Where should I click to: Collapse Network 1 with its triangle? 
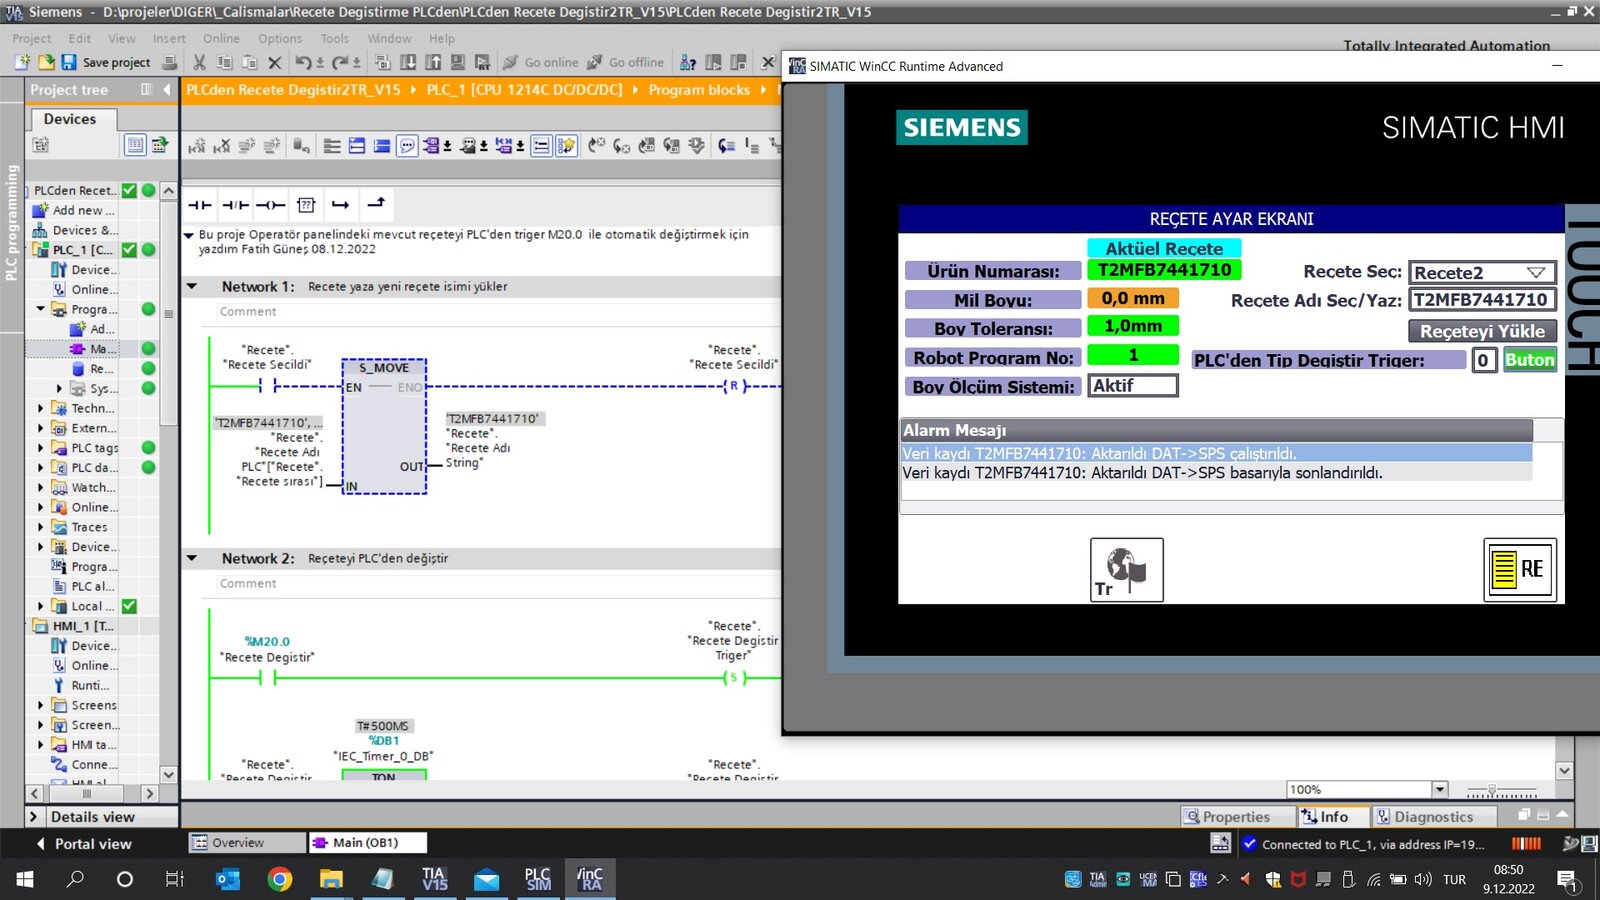point(192,286)
